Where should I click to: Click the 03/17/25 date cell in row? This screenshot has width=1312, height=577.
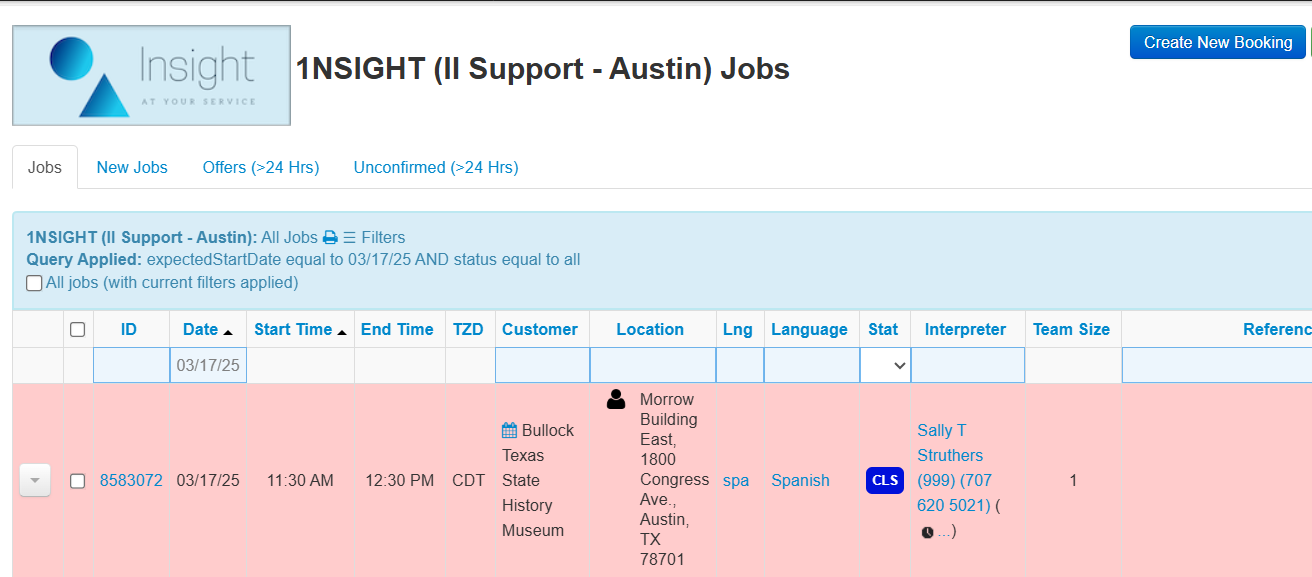click(x=208, y=481)
